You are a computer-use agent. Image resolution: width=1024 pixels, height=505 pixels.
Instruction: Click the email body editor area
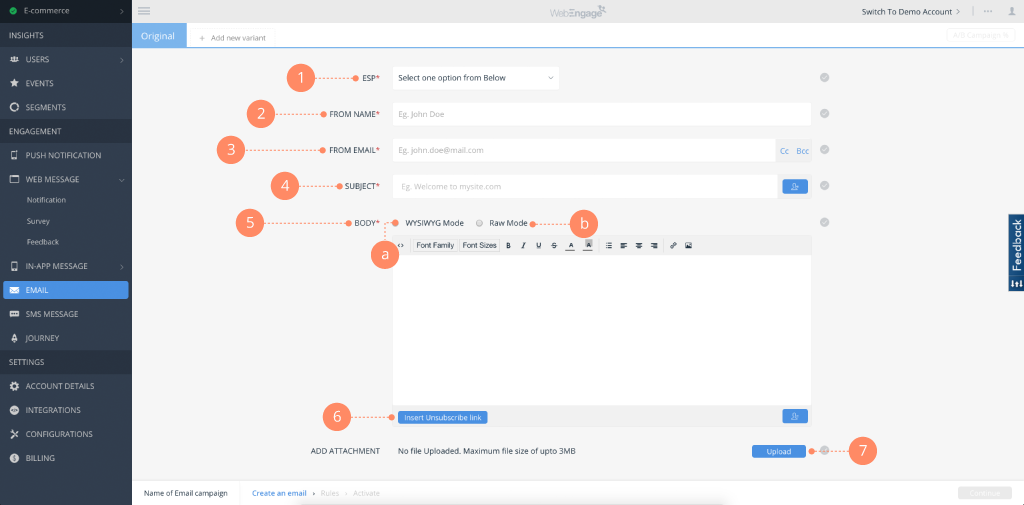click(x=601, y=330)
